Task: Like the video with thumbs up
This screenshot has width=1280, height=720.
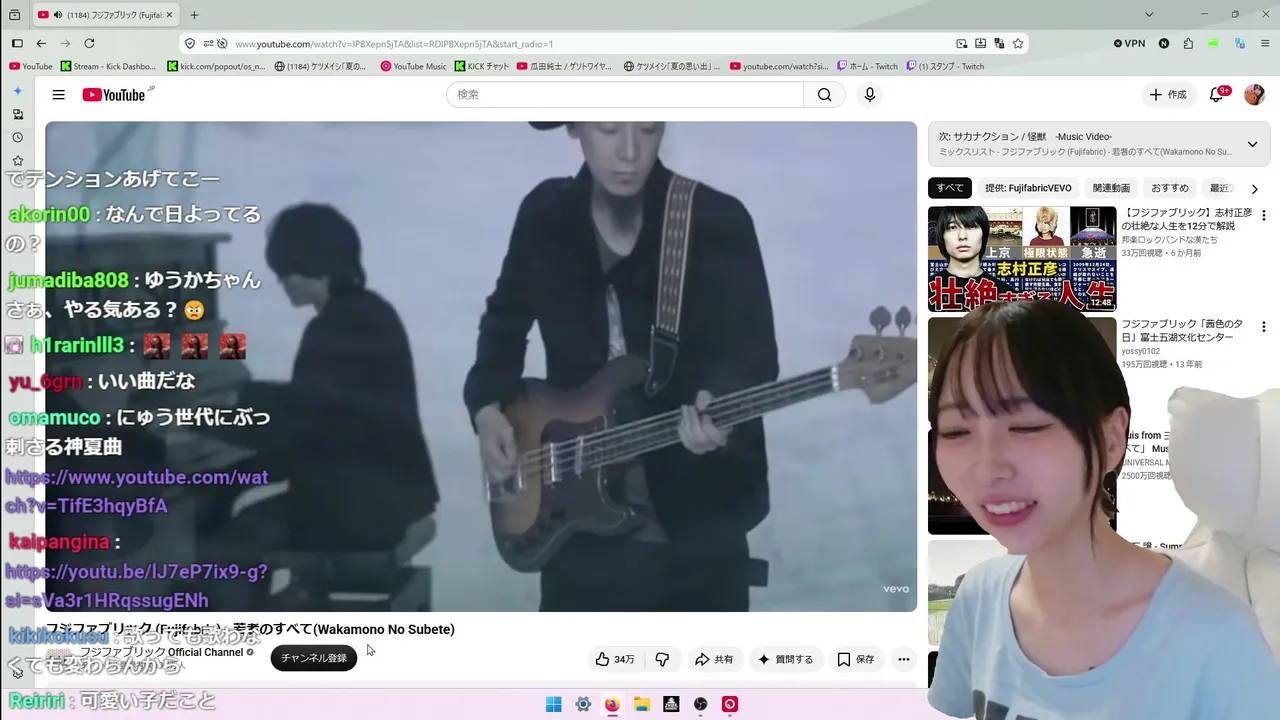Action: pos(615,659)
